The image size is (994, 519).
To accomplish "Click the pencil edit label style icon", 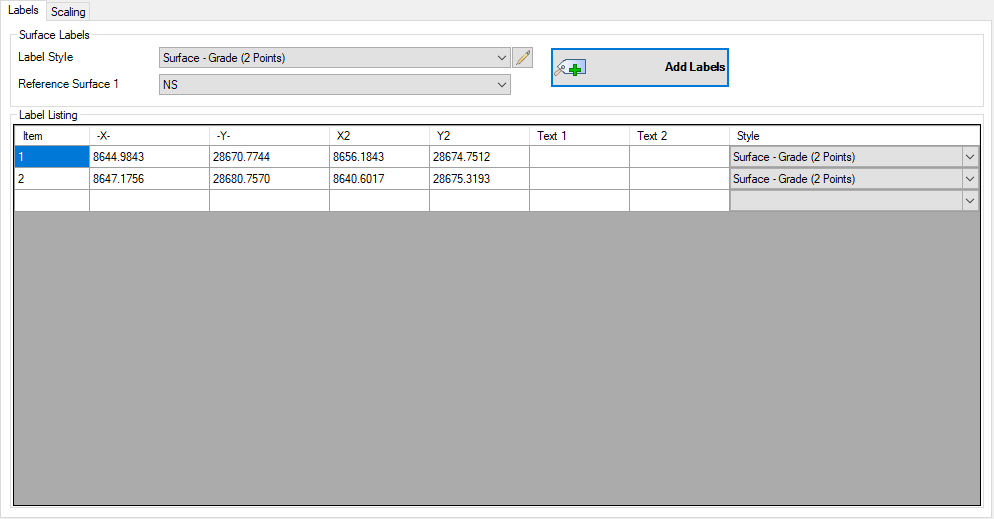I will pos(522,58).
